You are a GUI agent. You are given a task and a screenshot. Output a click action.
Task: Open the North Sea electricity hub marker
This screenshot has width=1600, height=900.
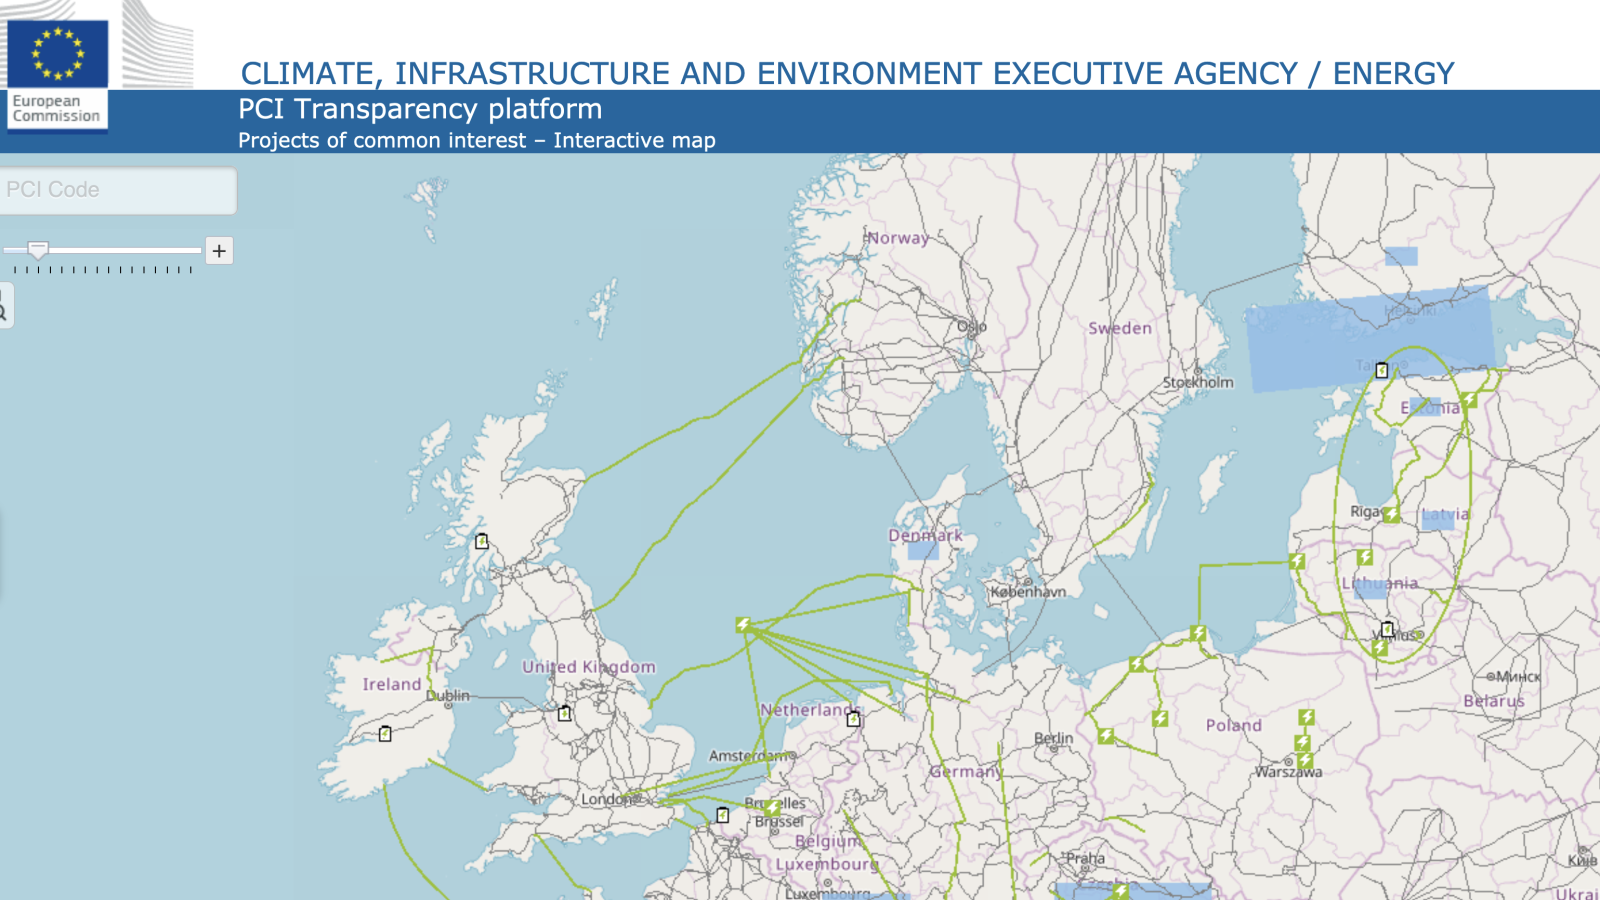point(742,625)
